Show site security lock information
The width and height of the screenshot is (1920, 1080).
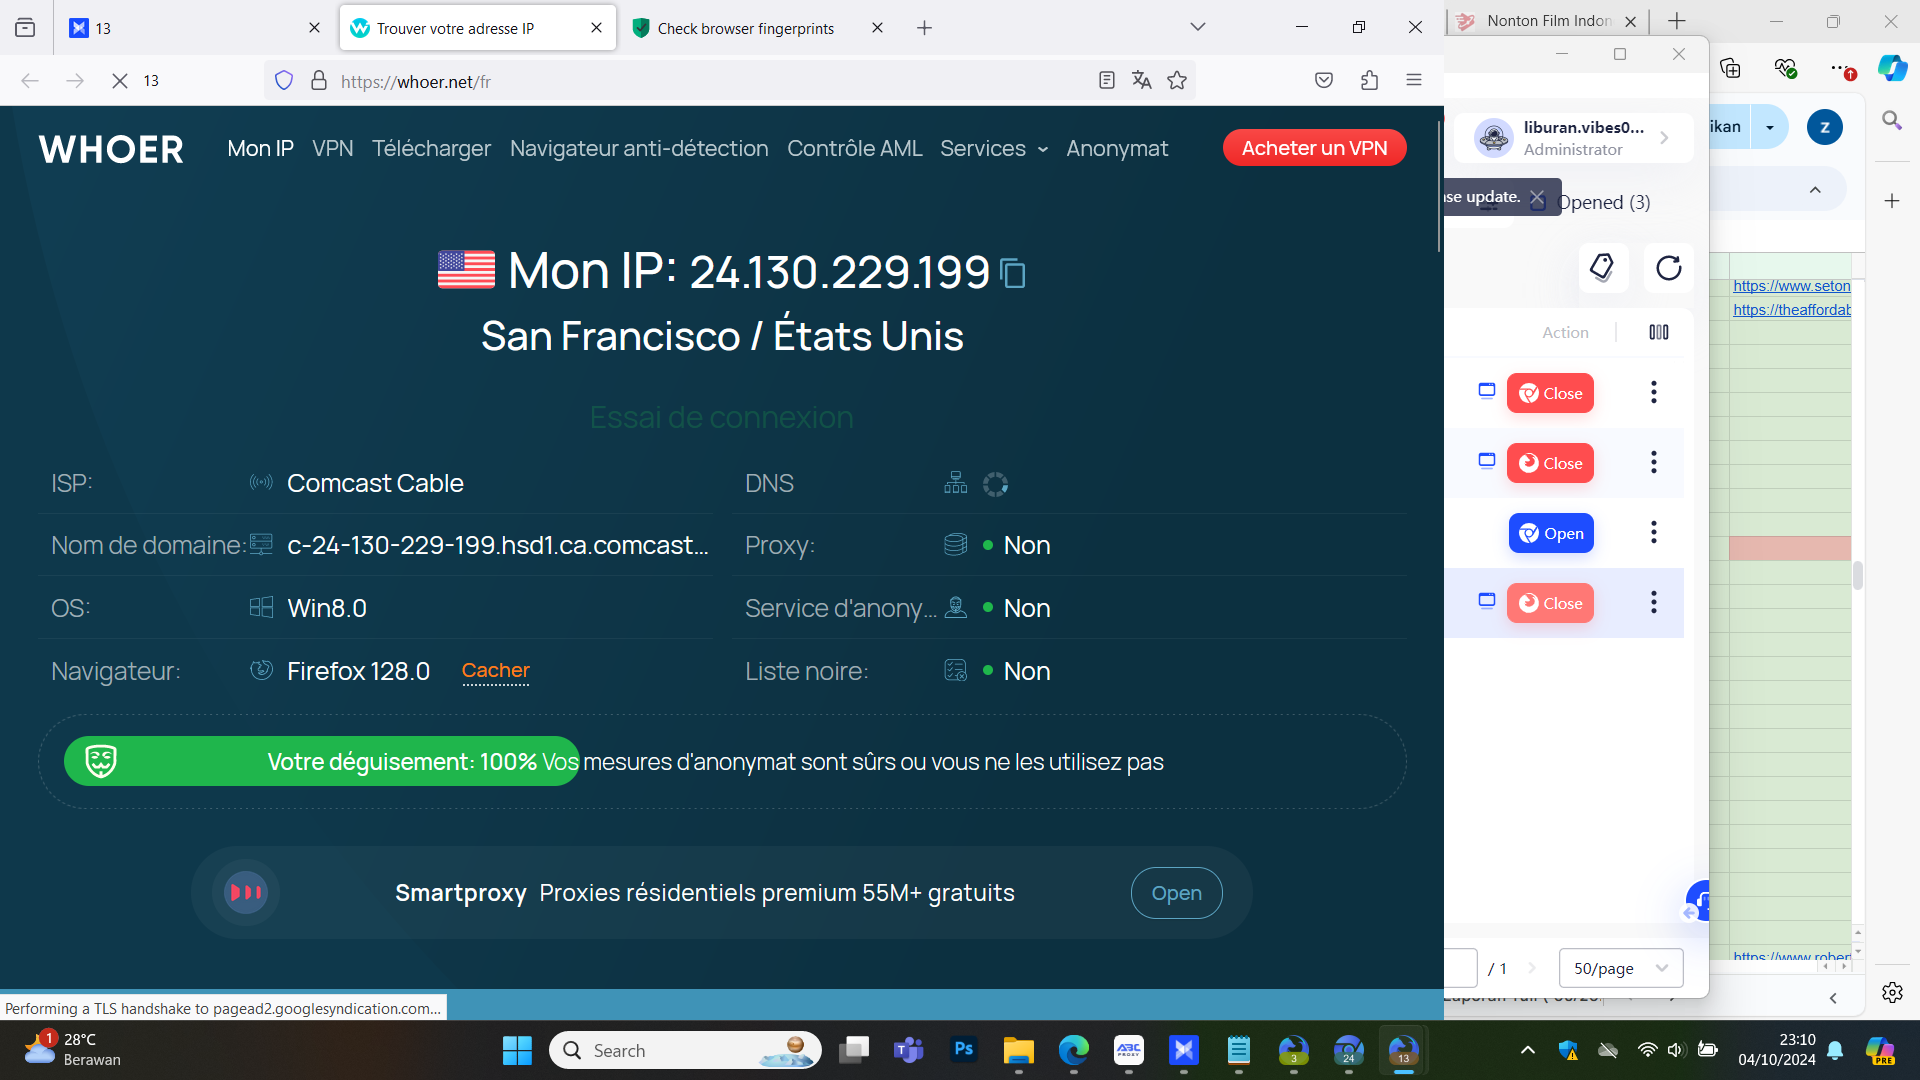[x=319, y=81]
